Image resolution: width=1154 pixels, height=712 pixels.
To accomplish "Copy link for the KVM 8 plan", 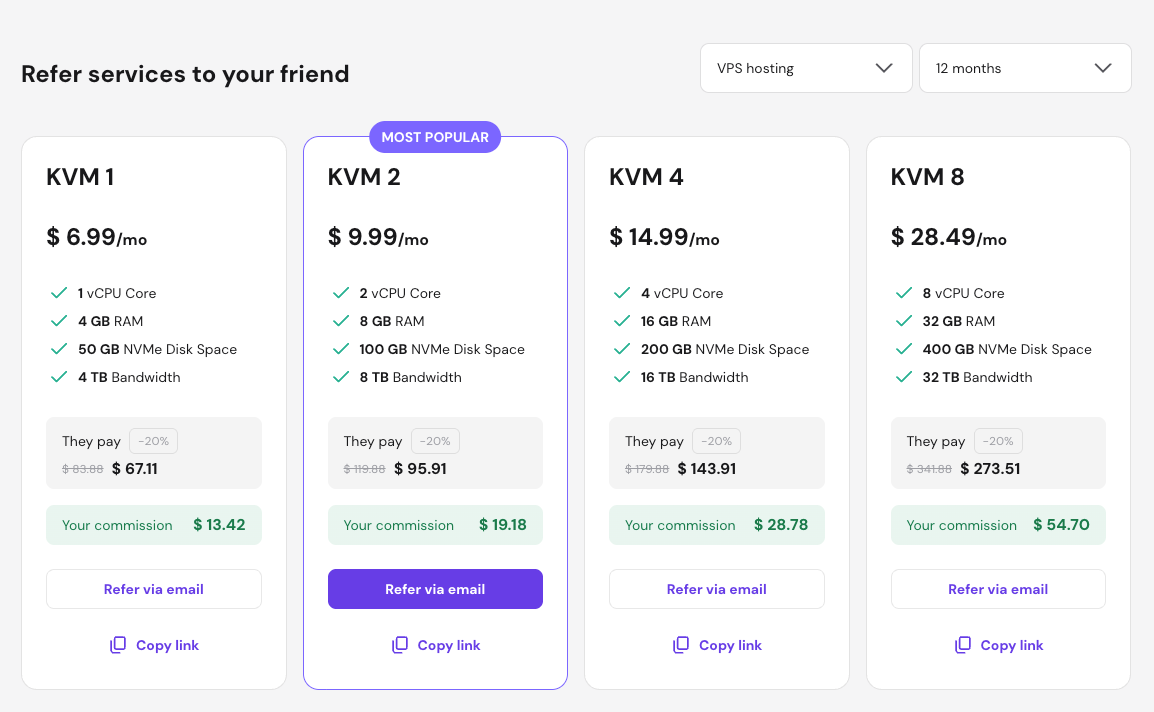I will pyautogui.click(x=1011, y=645).
